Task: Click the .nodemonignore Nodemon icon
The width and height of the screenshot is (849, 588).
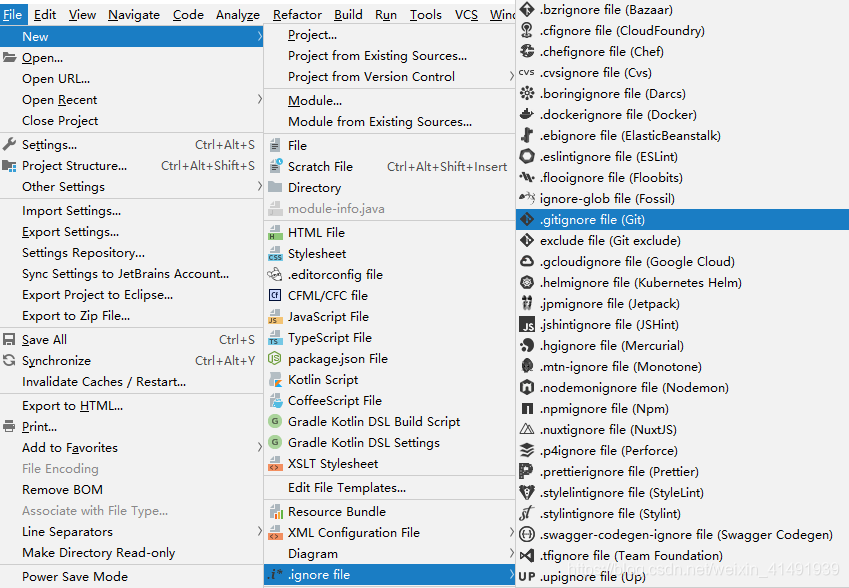Action: click(527, 387)
